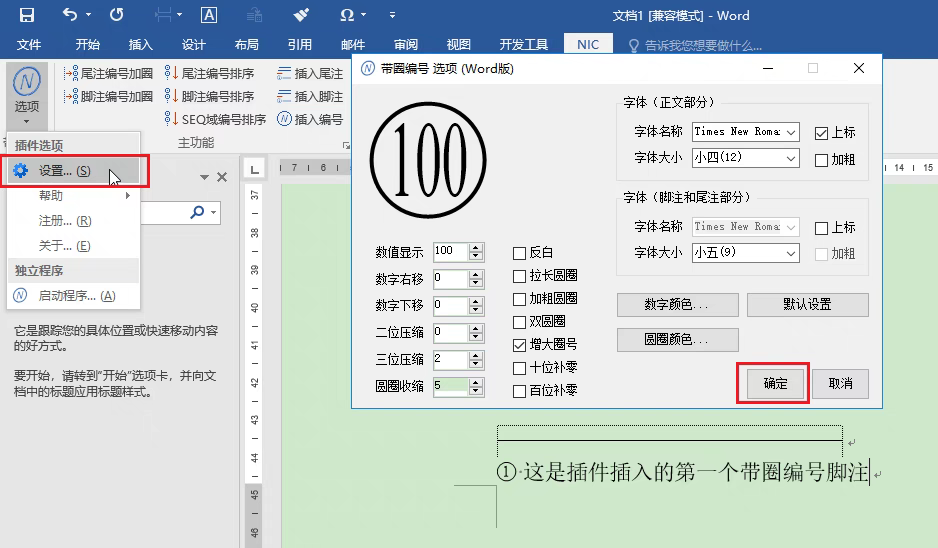The image size is (938, 548).
Task: Uncheck the 增大圈号 checkbox
Action: [519, 345]
